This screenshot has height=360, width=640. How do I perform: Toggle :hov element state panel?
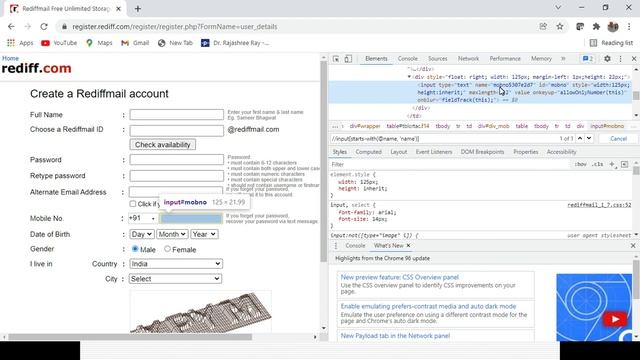pos(580,164)
